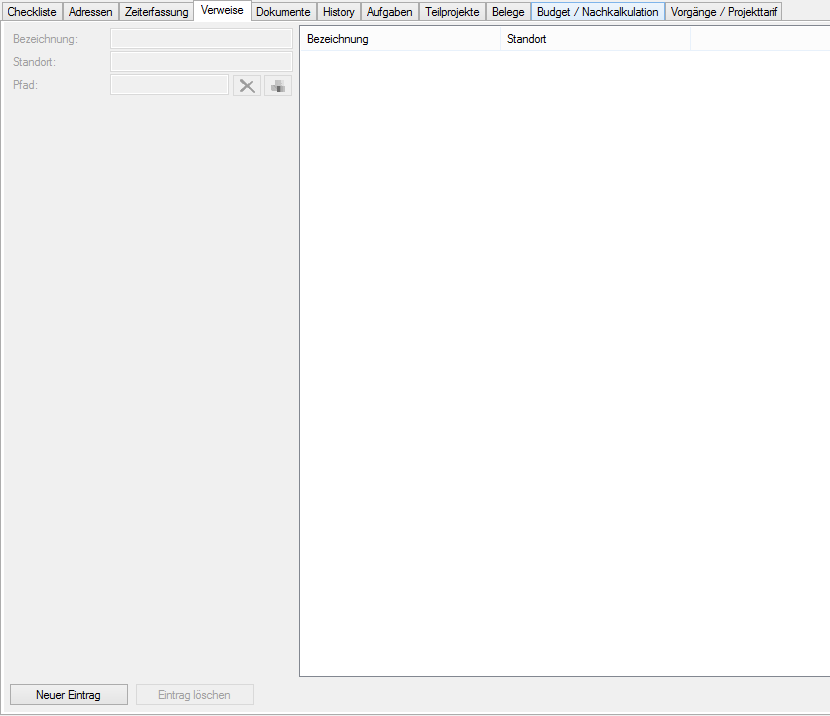Switch to Teilprojekte tab
Image resolution: width=830 pixels, height=716 pixels.
(x=452, y=12)
